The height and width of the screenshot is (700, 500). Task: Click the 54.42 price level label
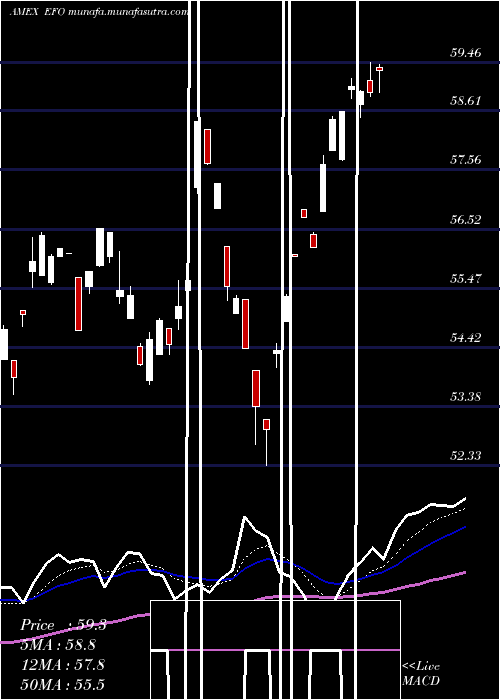[466, 338]
